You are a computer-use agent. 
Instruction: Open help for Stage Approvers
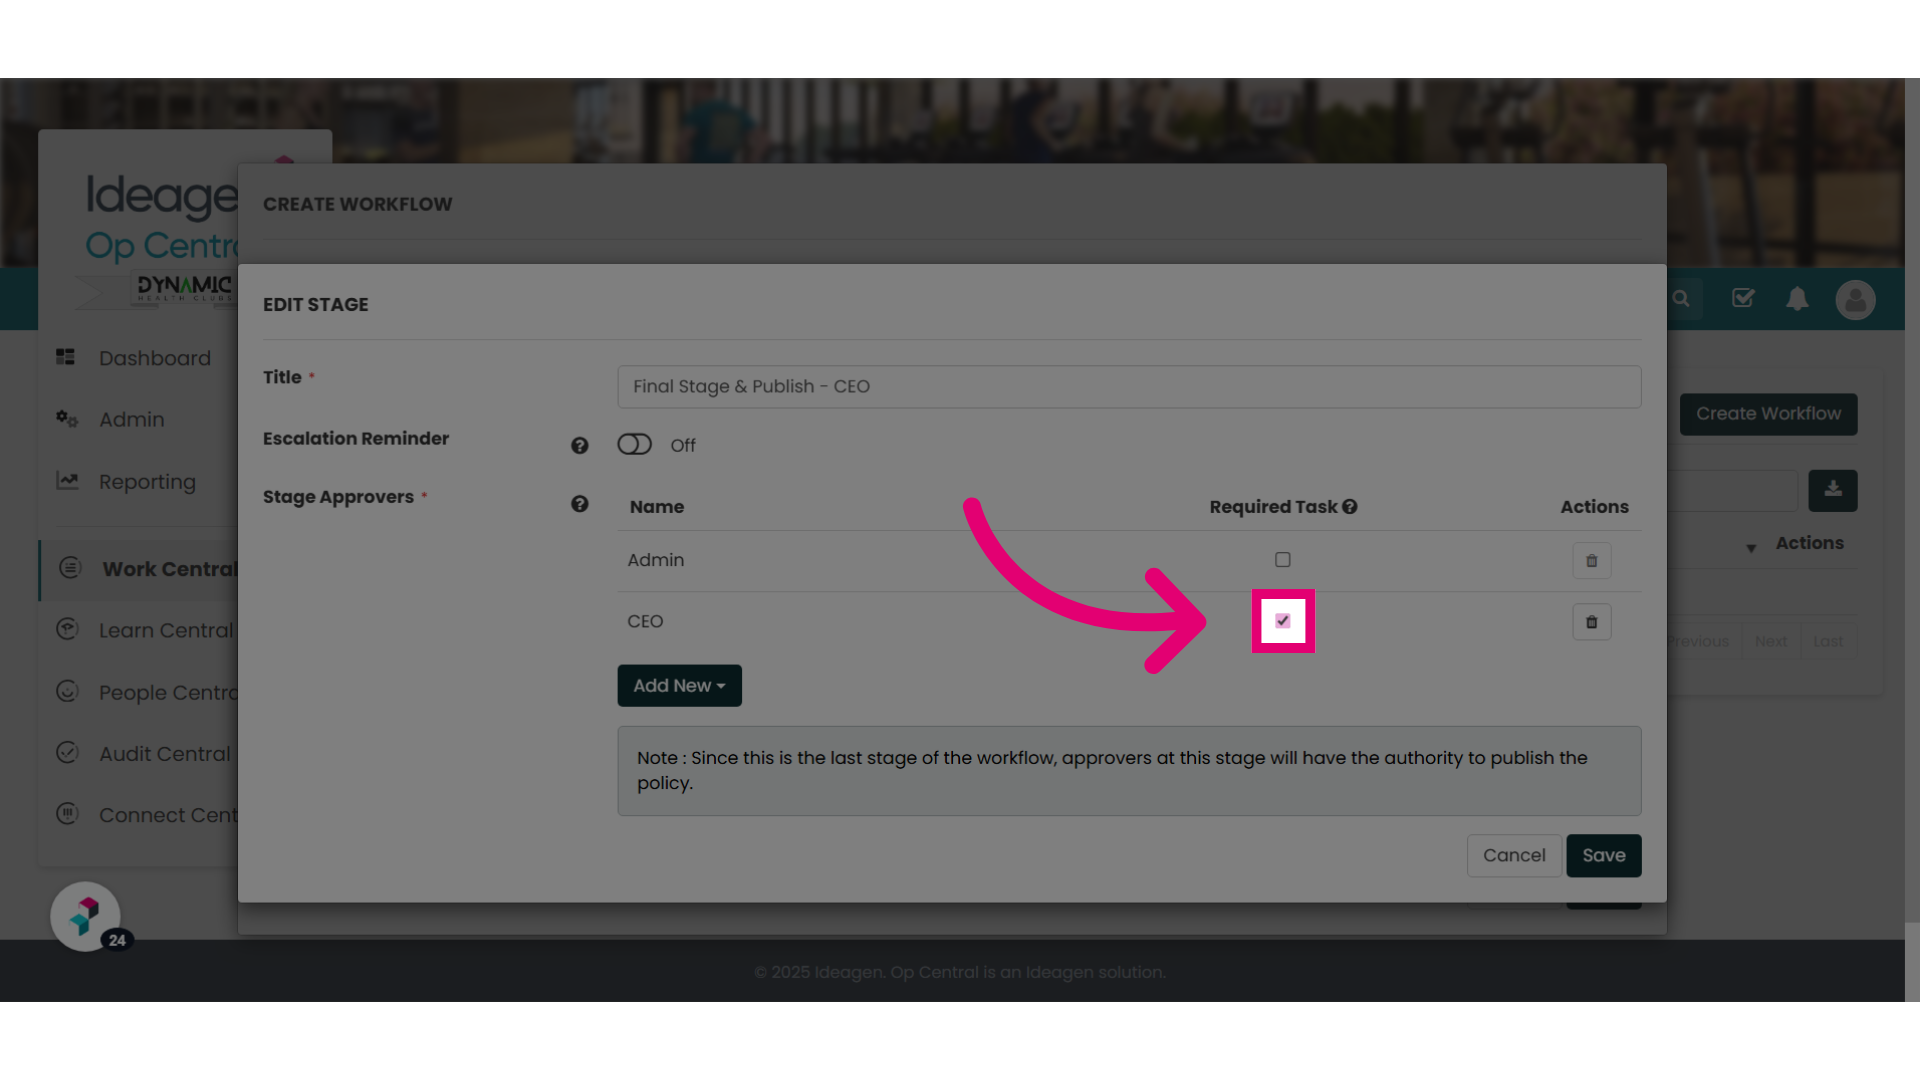pyautogui.click(x=579, y=504)
